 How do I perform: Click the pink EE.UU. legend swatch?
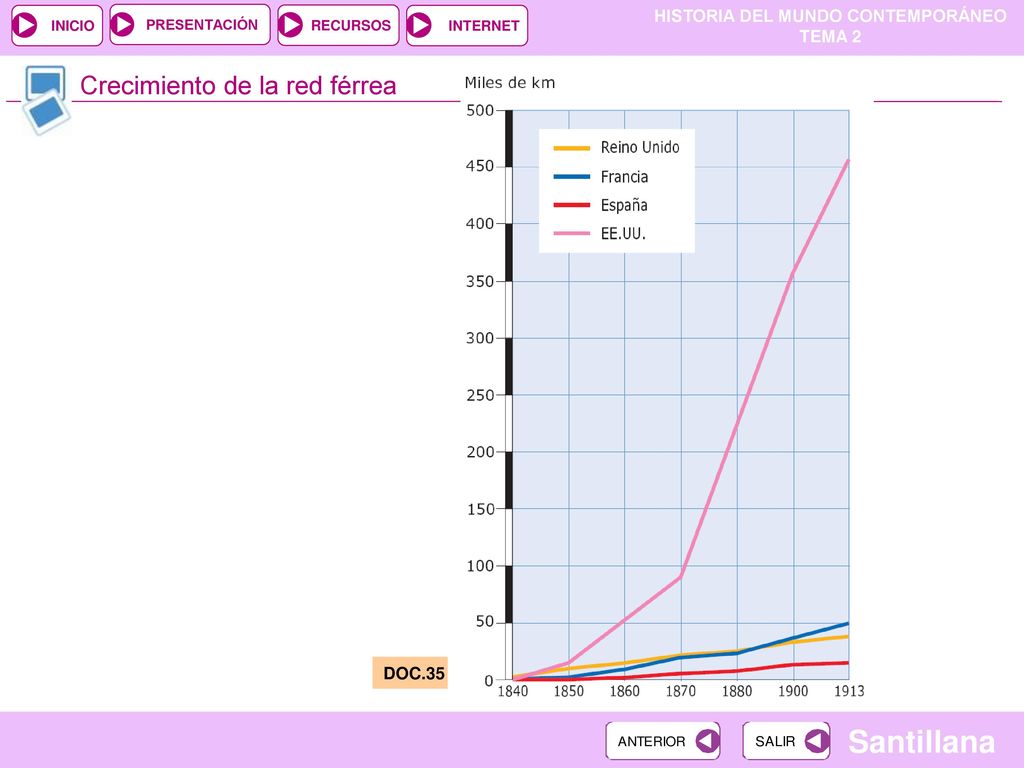click(x=571, y=233)
